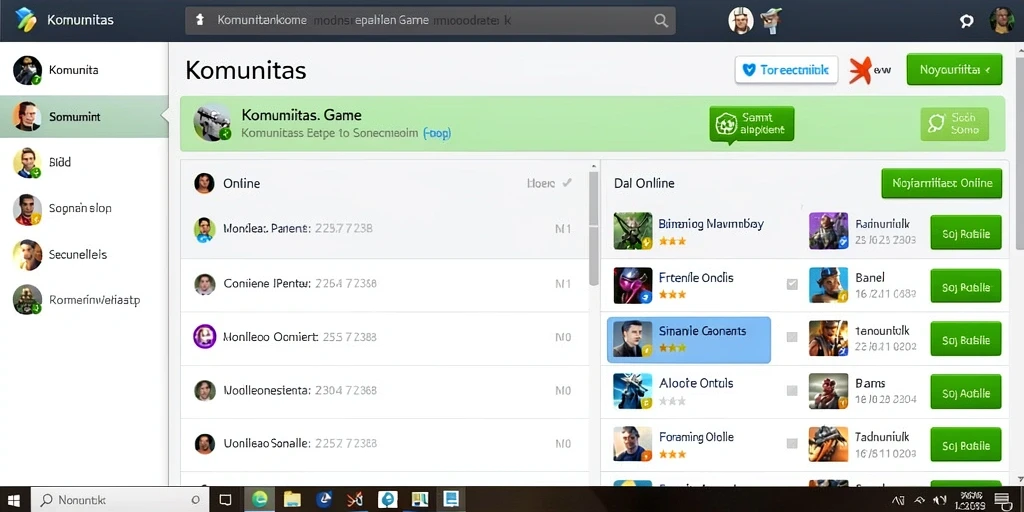Screen dimensions: 1024x512
Task: Toggle the checkbox in Frtenile Ondis row
Action: coord(792,284)
